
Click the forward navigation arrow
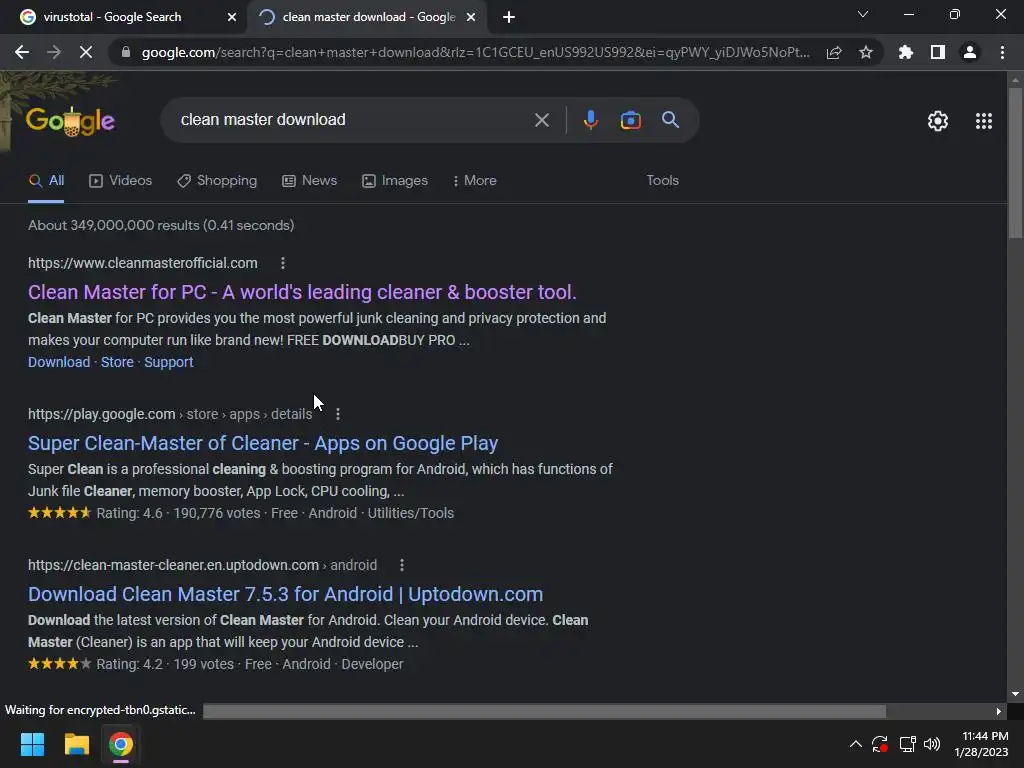[54, 52]
